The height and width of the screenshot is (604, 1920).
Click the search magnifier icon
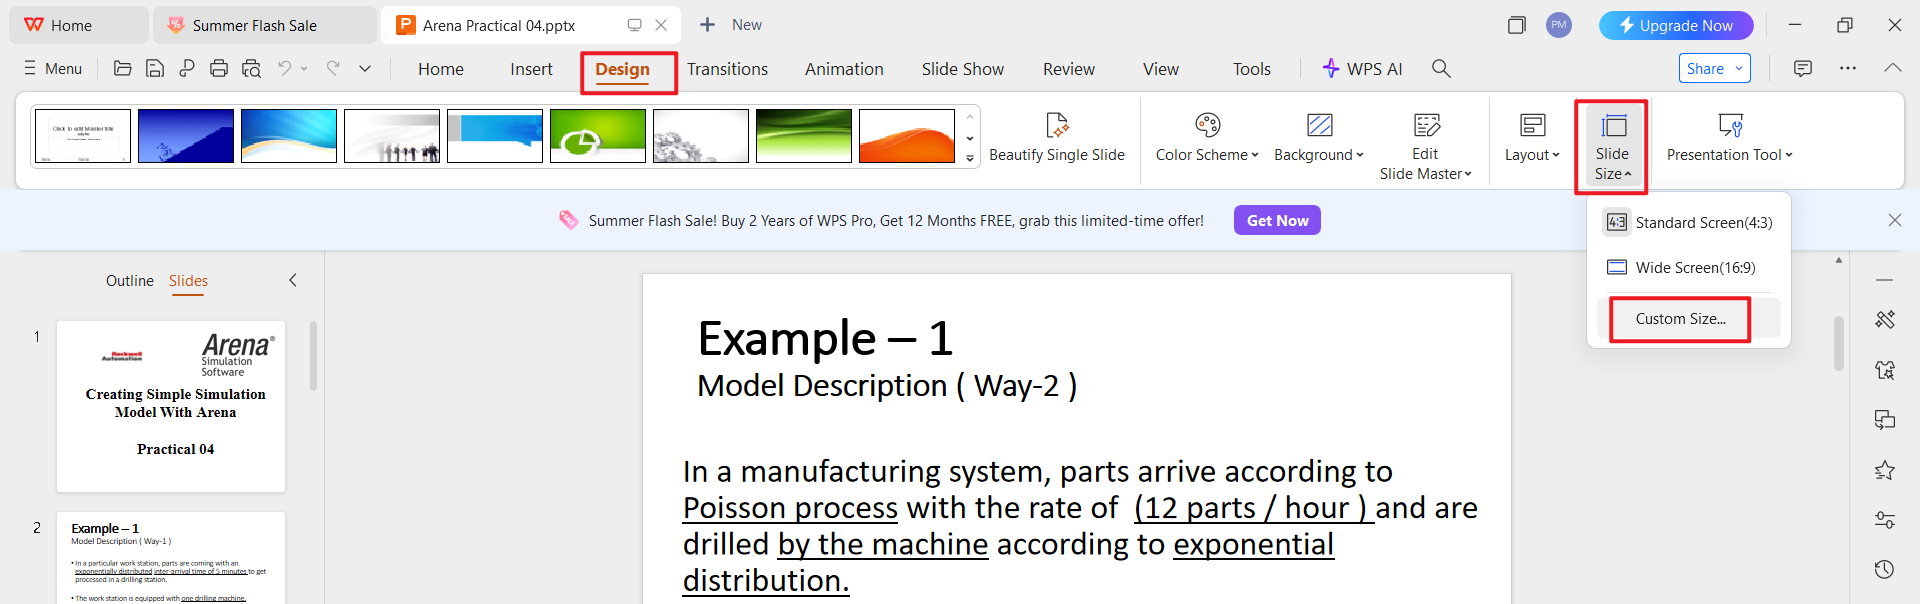point(1441,68)
